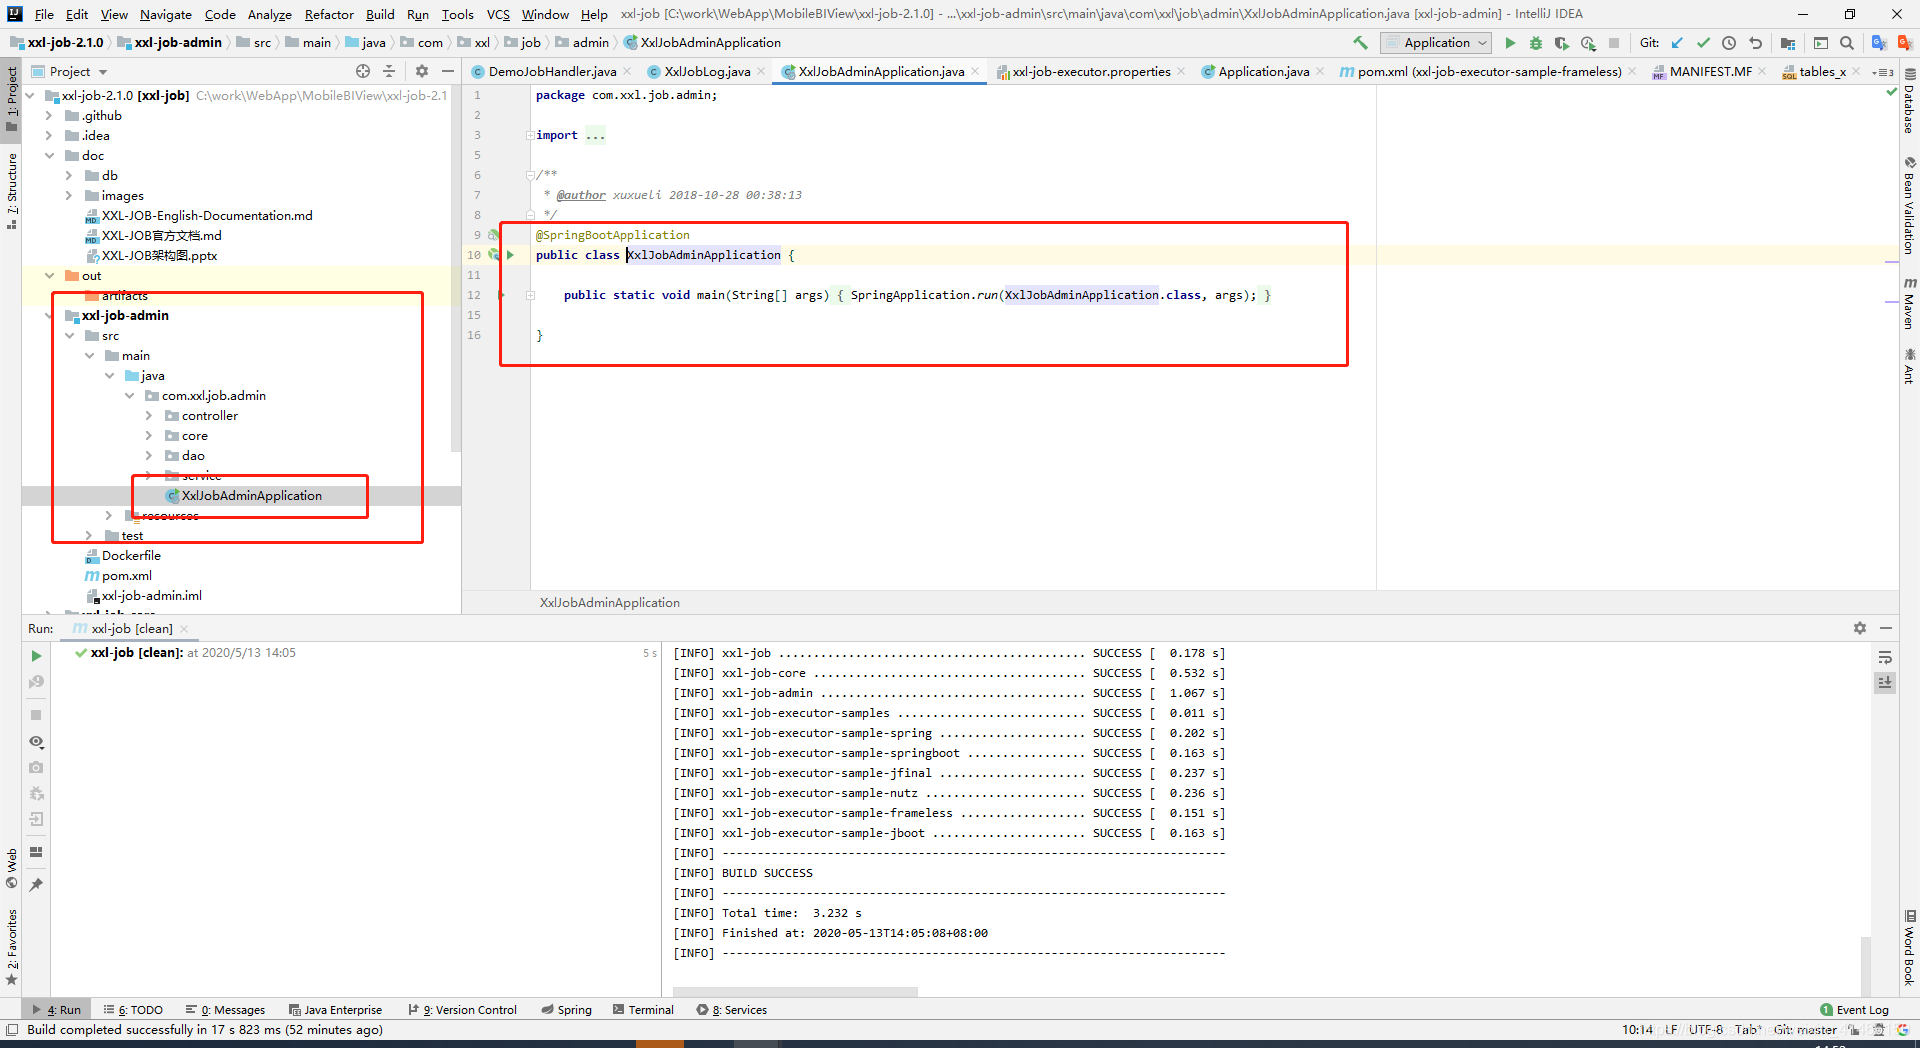1920x1048 pixels.
Task: Expand the dao package node
Action: [x=149, y=456]
